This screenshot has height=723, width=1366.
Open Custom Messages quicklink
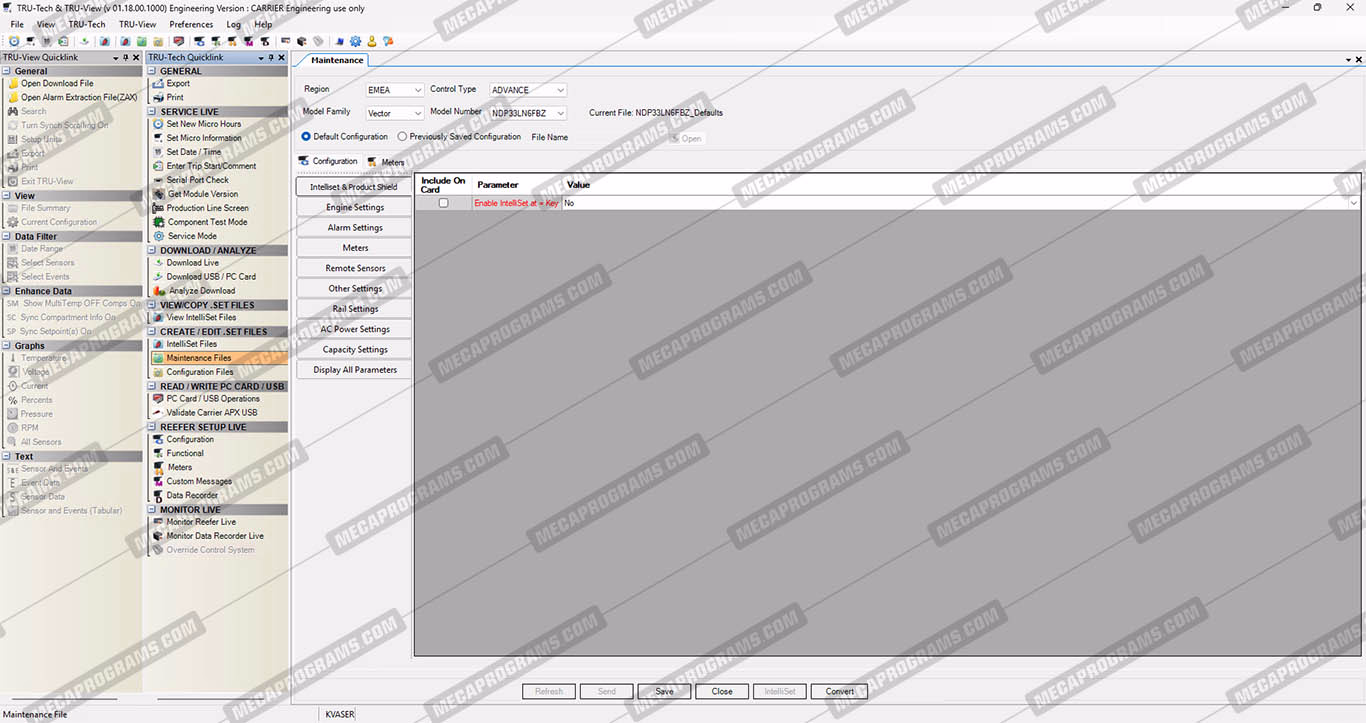click(x=198, y=482)
